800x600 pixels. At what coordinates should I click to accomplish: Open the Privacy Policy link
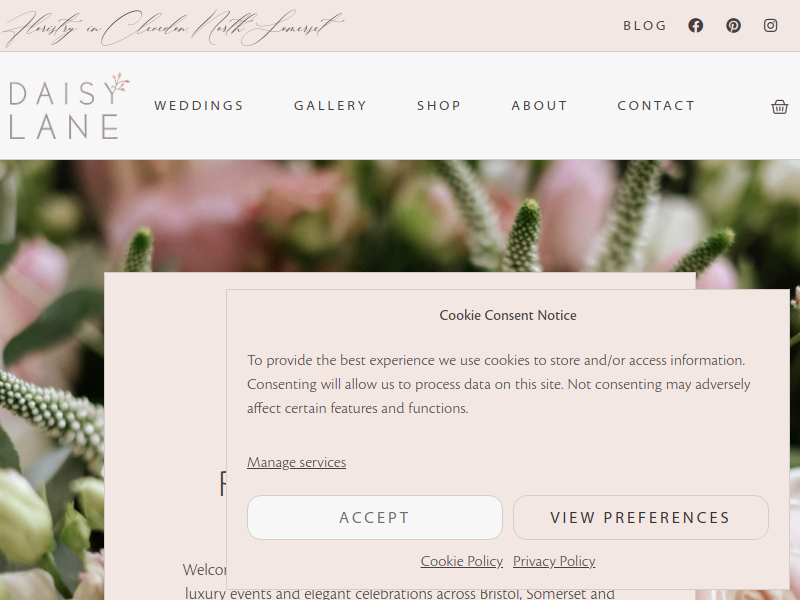pos(554,561)
